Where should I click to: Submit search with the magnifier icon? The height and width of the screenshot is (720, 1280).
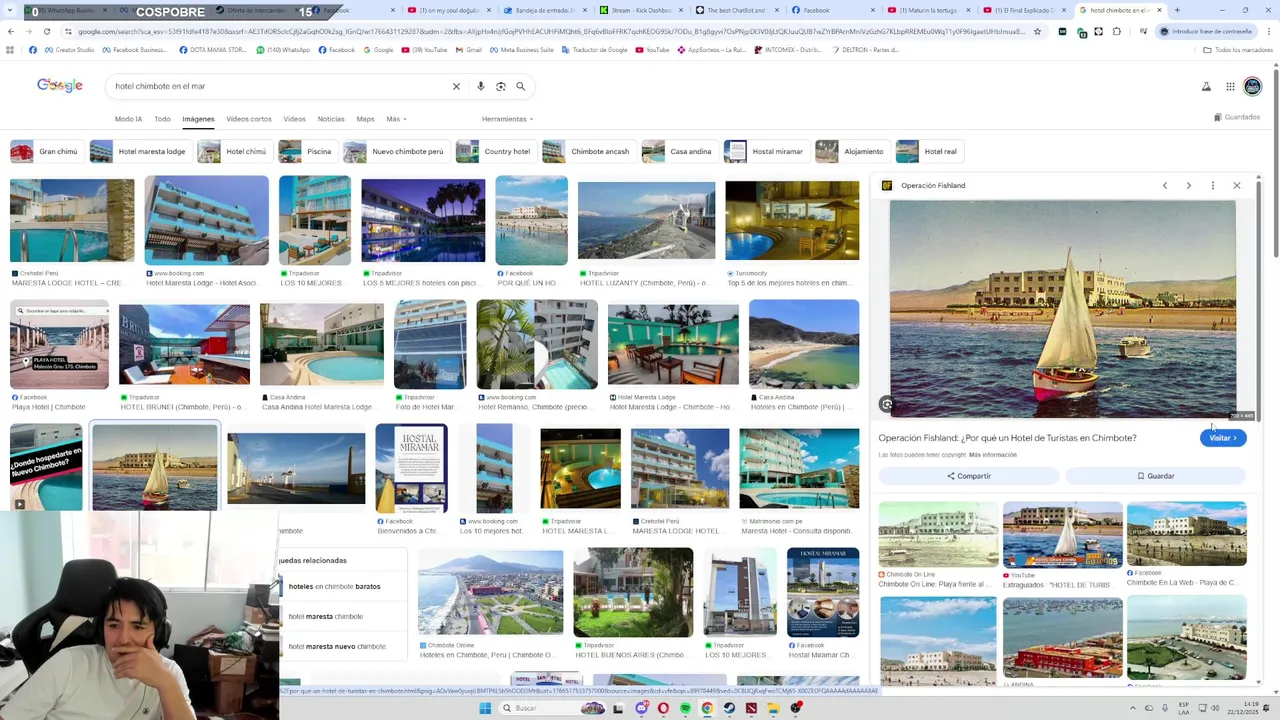(x=520, y=86)
